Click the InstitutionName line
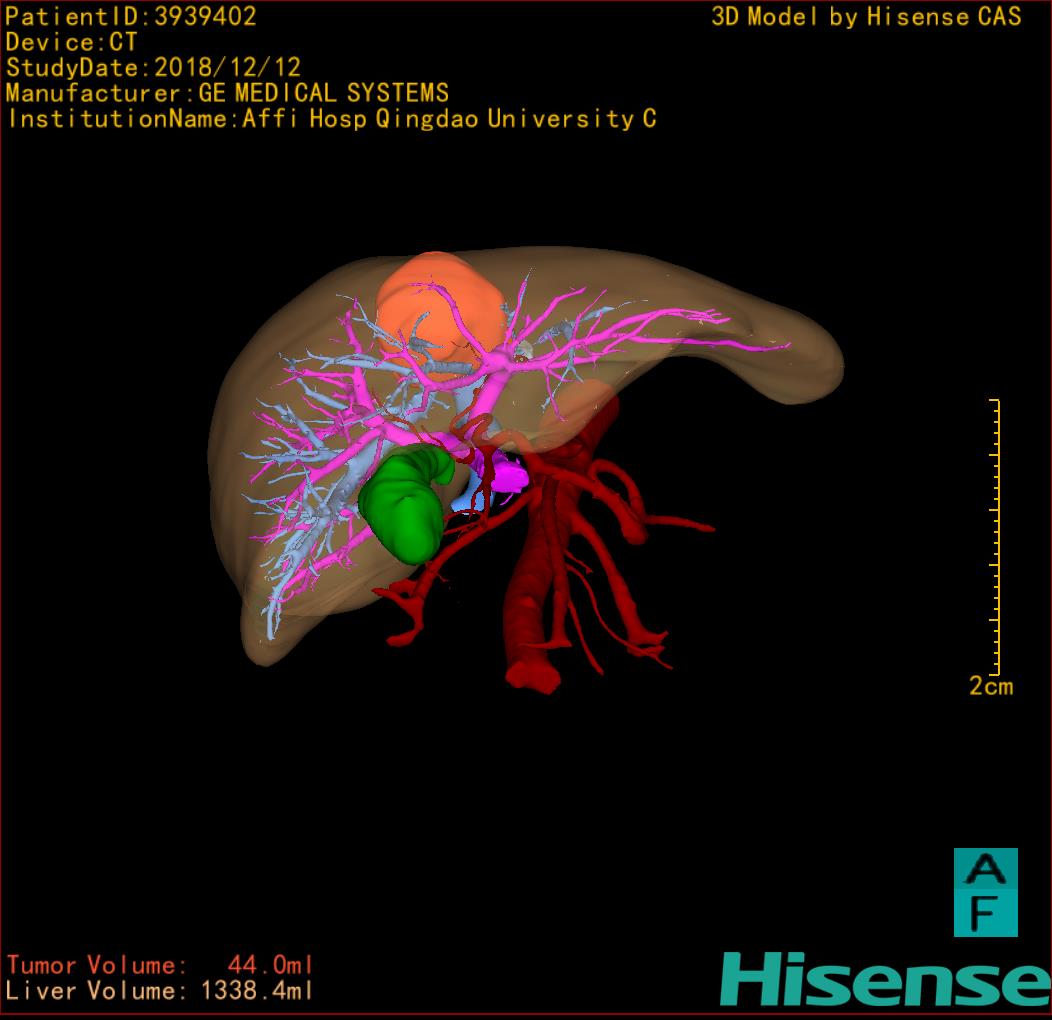Screen dimensions: 1052x1020 pyautogui.click(x=331, y=119)
